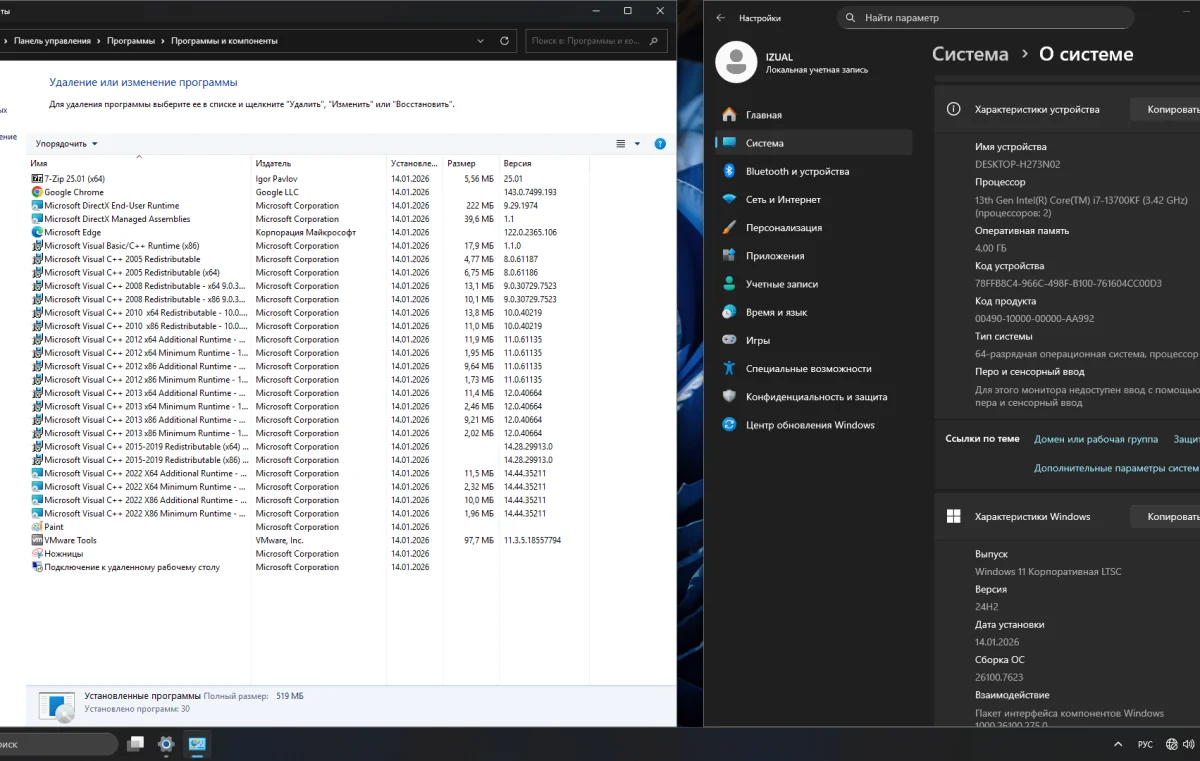Show hidden tray icons chevron

click(1117, 745)
